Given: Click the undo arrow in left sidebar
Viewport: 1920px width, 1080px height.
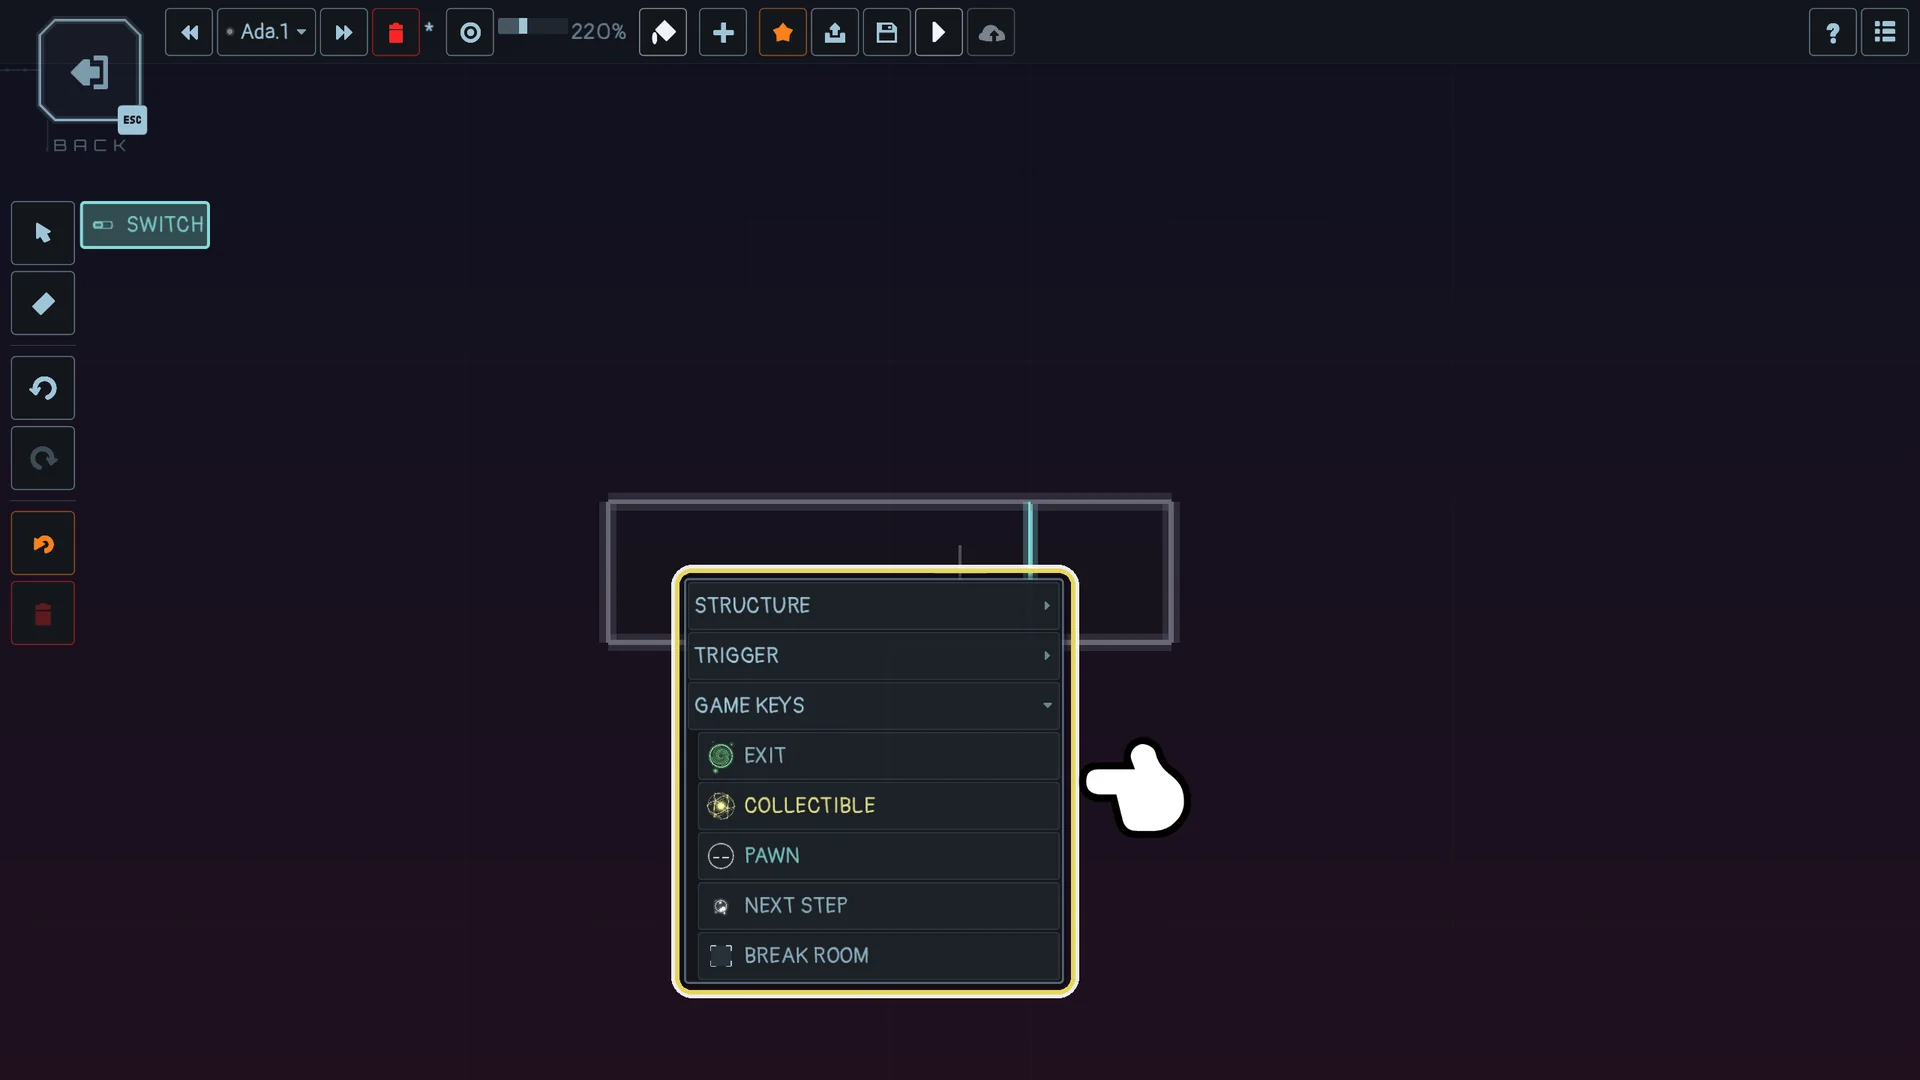Looking at the screenshot, I should 43,388.
